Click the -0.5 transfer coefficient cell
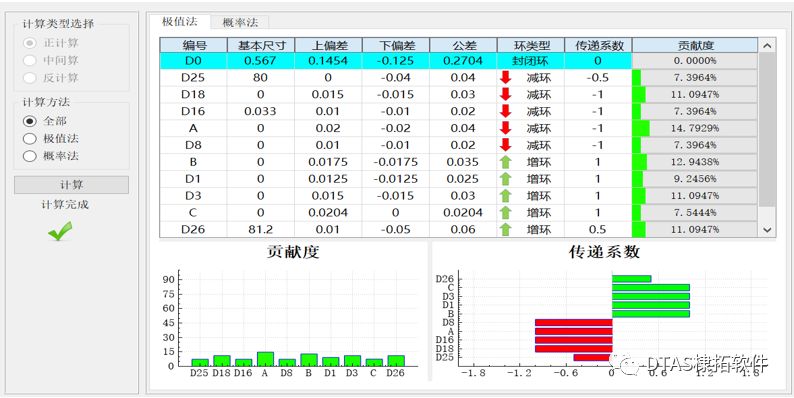This screenshot has width=794, height=398. click(x=598, y=77)
